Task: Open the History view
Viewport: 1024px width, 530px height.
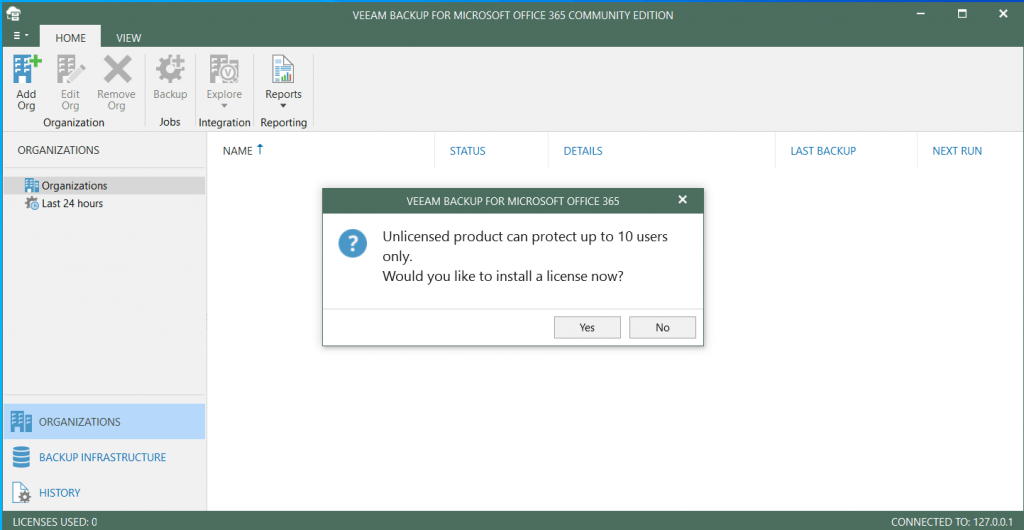Action: pos(59,493)
